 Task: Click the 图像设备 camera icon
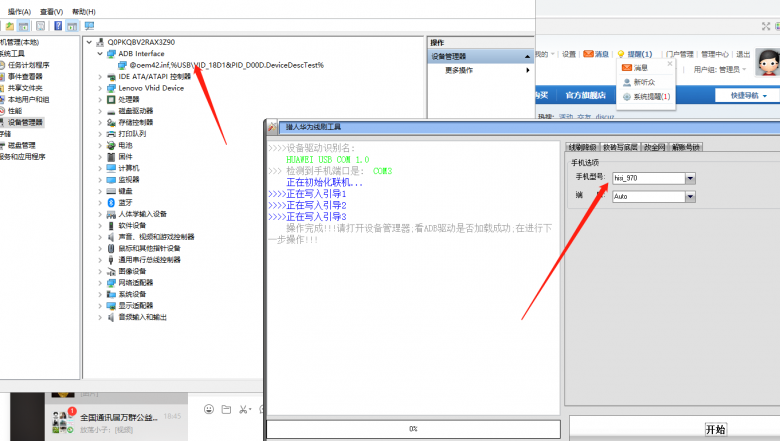click(111, 271)
